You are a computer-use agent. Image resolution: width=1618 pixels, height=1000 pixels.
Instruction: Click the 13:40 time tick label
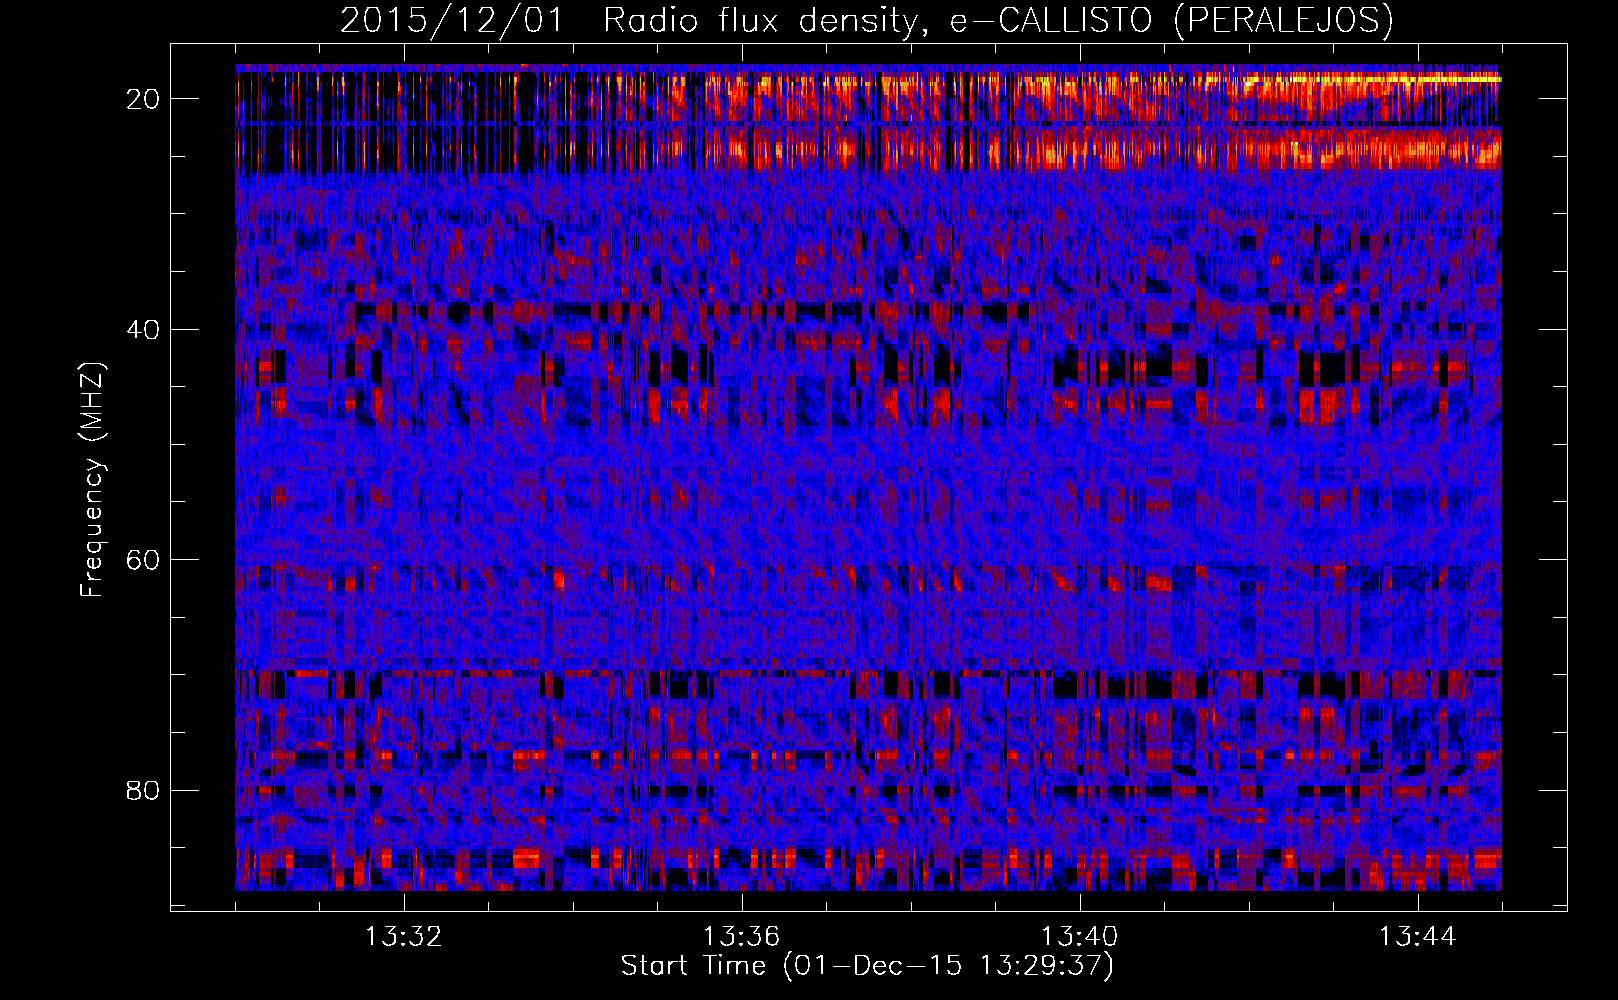pos(1080,937)
